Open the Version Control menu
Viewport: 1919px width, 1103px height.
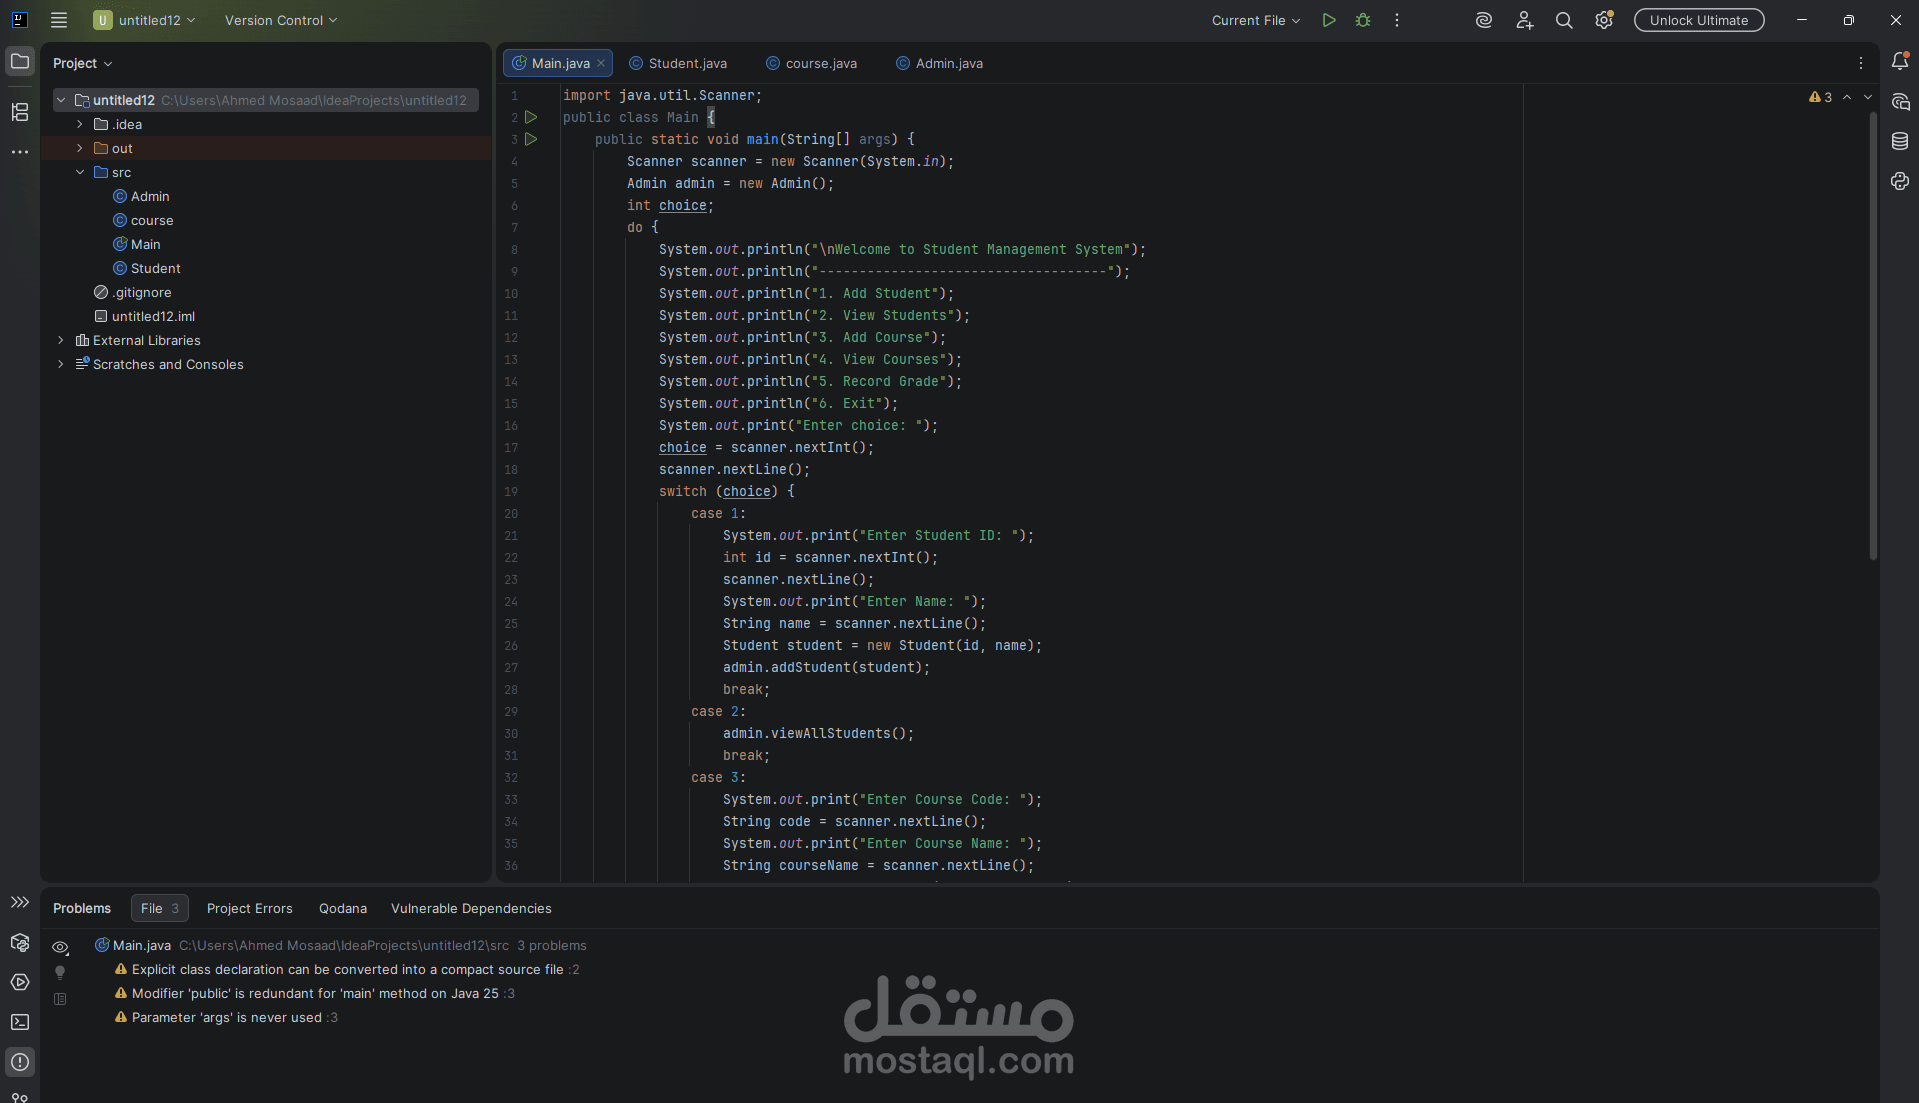pyautogui.click(x=281, y=20)
